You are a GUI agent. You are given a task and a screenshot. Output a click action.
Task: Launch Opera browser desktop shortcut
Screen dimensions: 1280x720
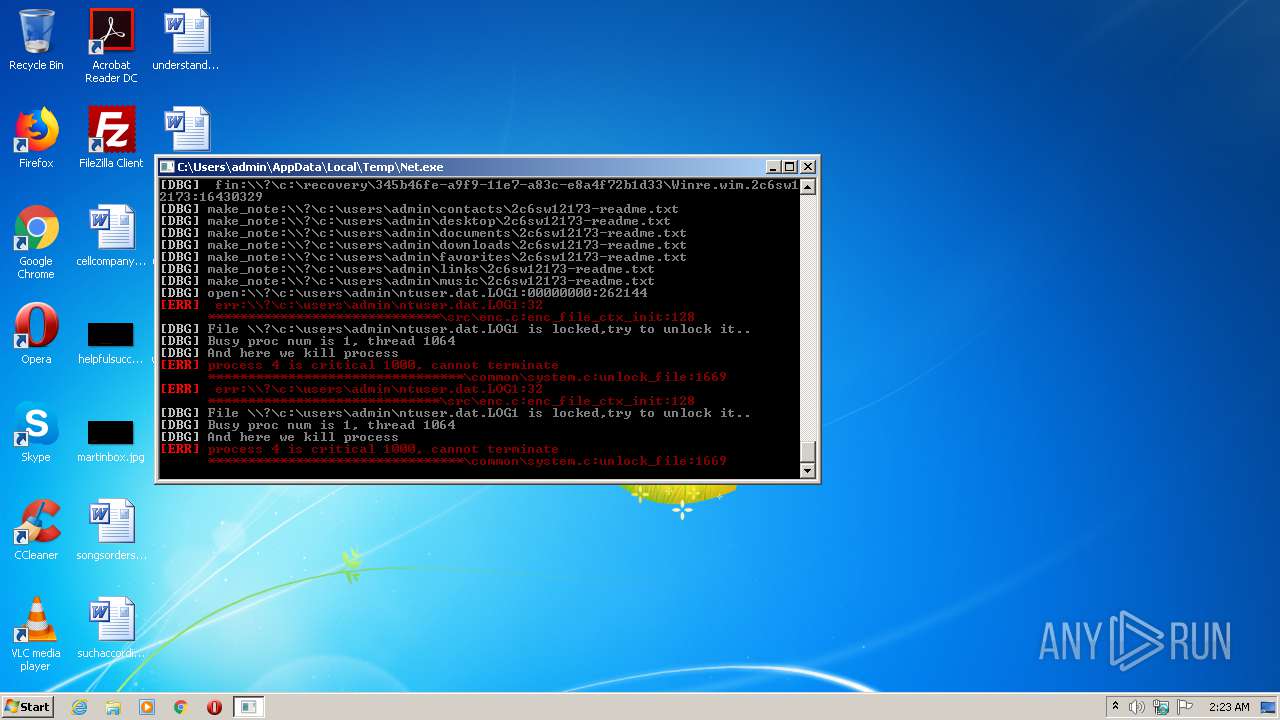36,334
